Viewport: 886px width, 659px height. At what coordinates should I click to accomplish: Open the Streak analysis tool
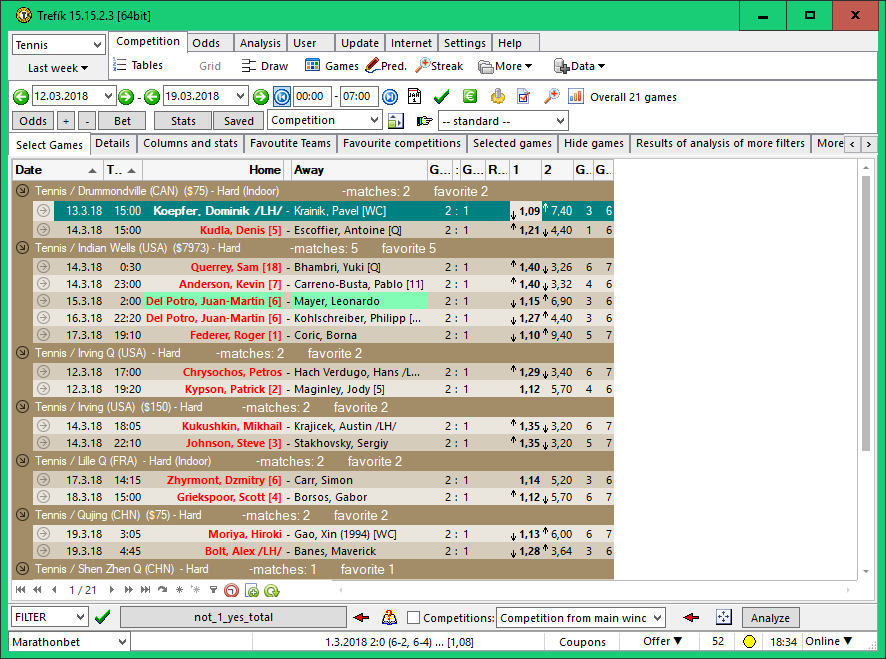coord(439,66)
